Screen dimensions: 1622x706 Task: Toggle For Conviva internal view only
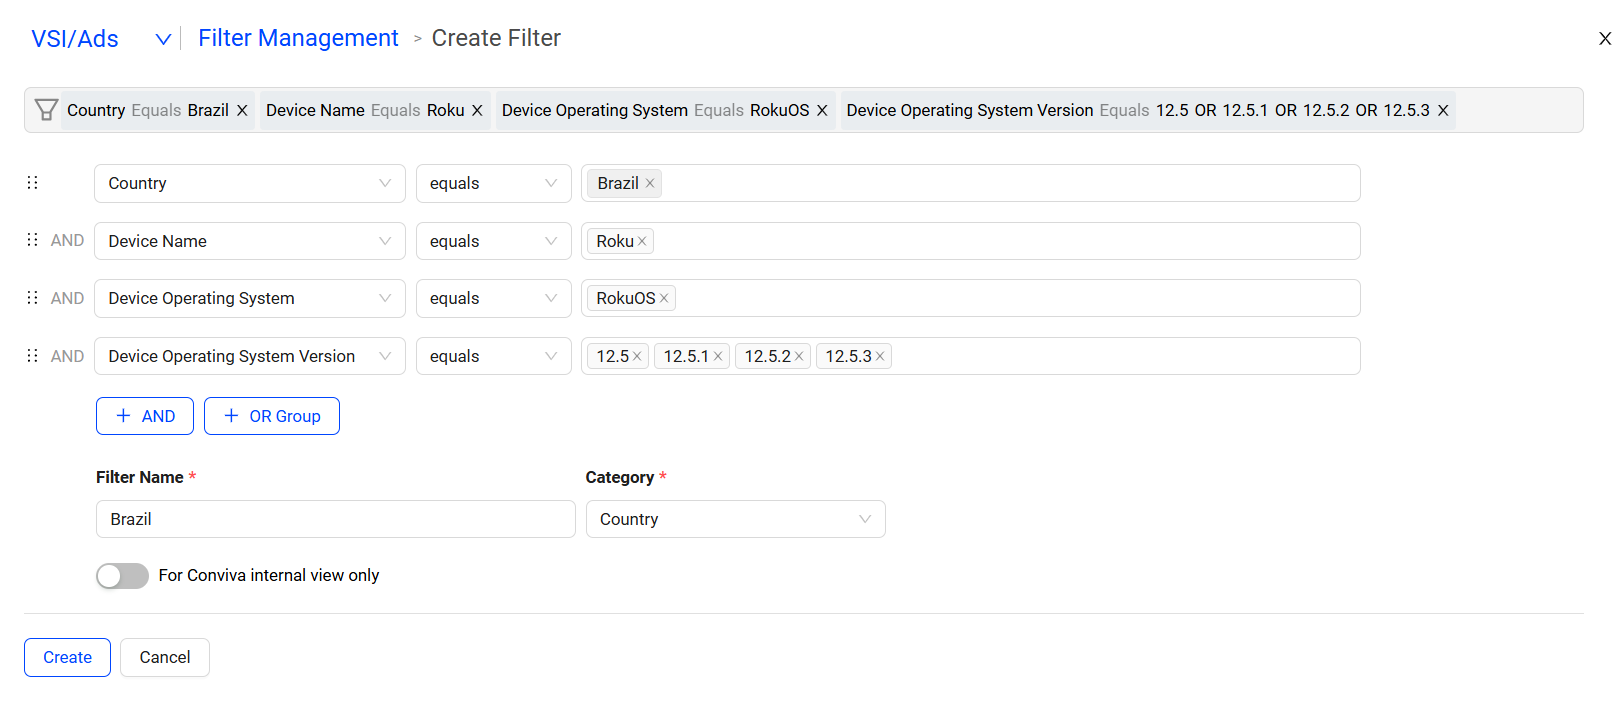(x=122, y=576)
